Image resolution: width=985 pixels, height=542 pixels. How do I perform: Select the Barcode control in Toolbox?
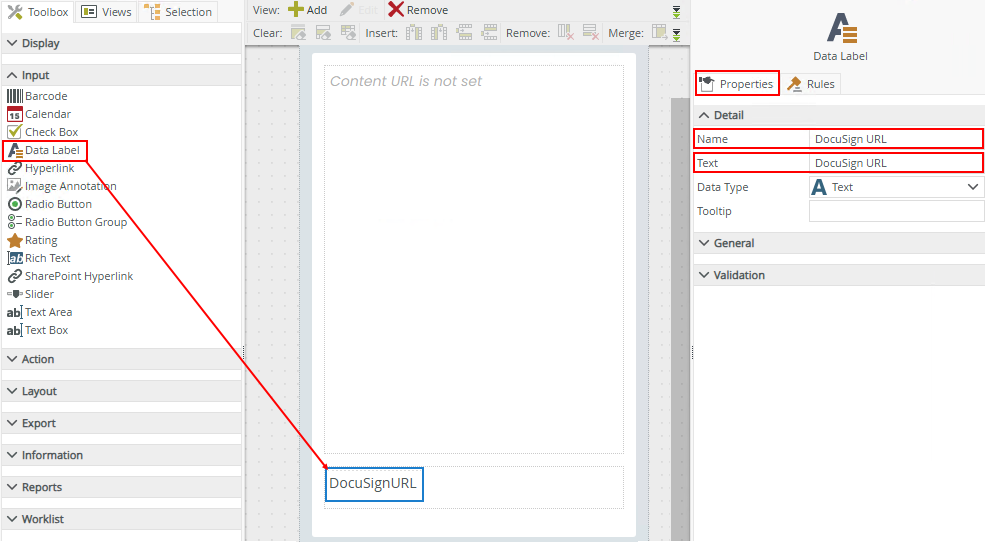click(38, 96)
